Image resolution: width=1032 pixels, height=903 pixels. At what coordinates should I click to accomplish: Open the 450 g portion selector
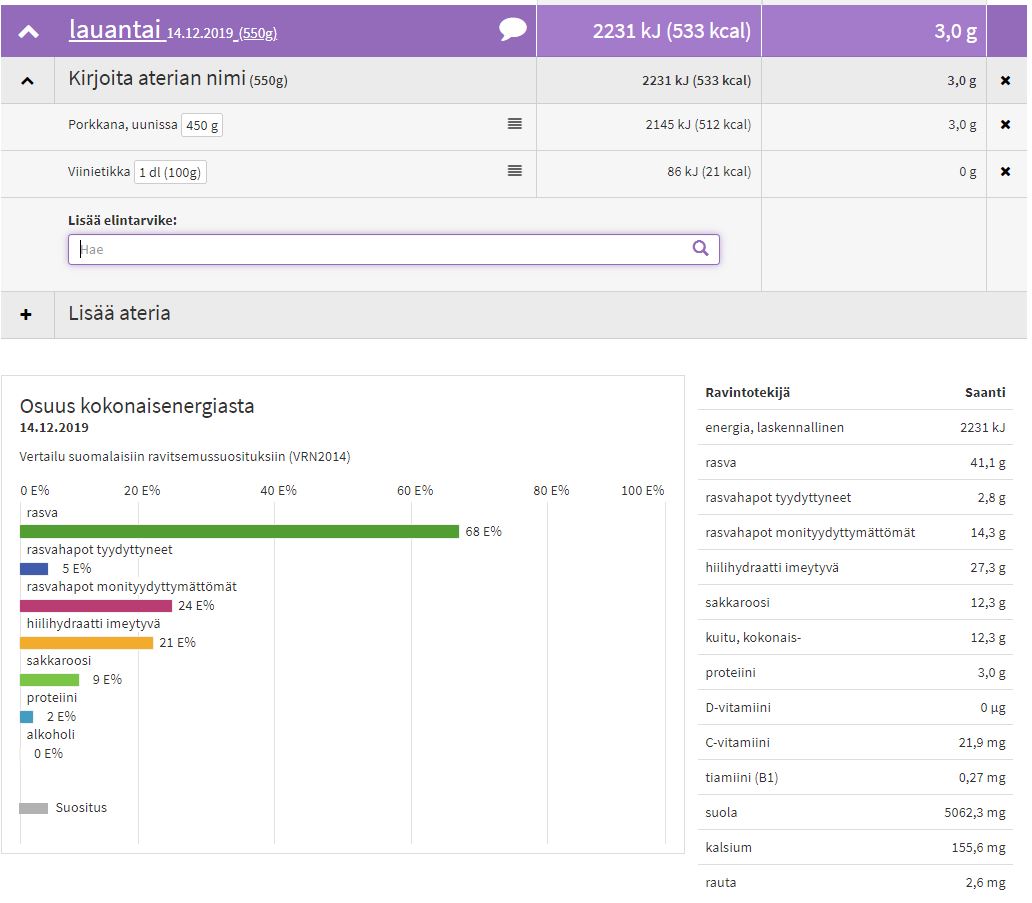pos(203,126)
